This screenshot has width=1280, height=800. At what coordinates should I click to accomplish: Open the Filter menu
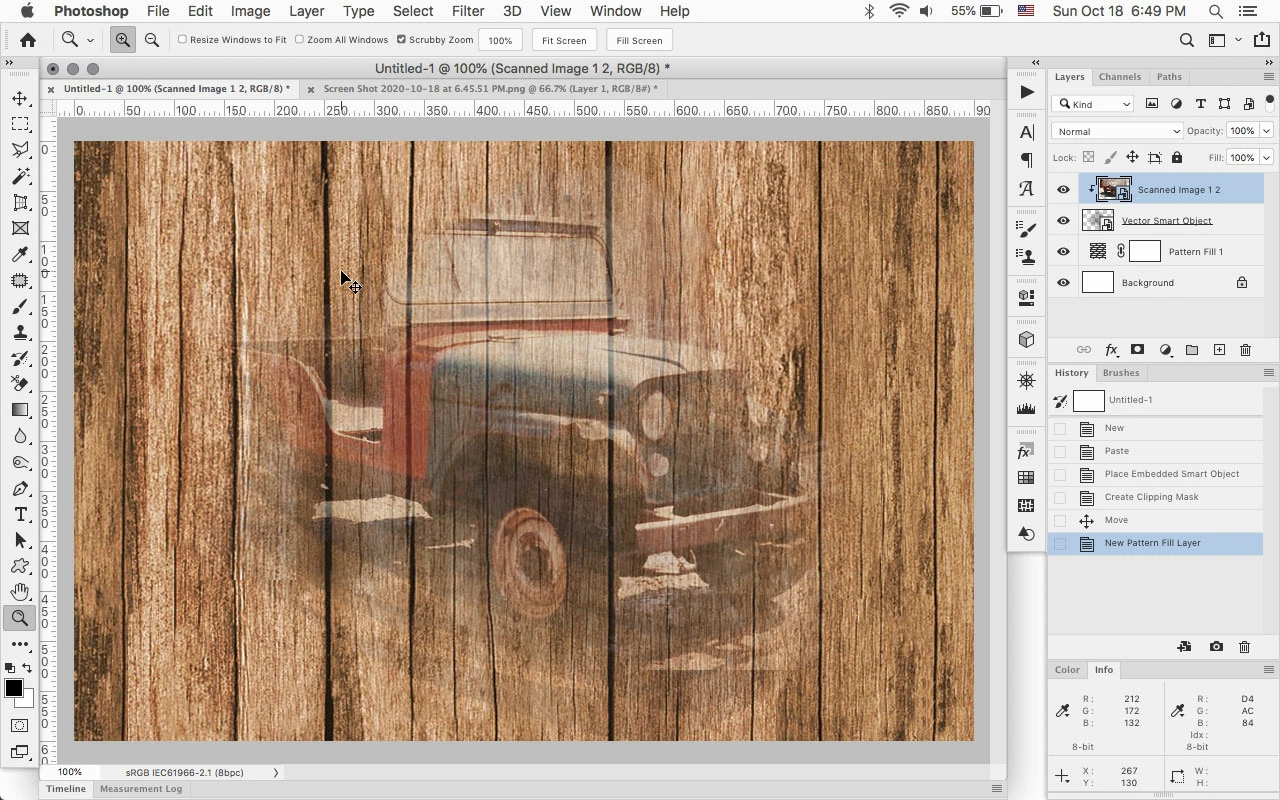pyautogui.click(x=467, y=11)
